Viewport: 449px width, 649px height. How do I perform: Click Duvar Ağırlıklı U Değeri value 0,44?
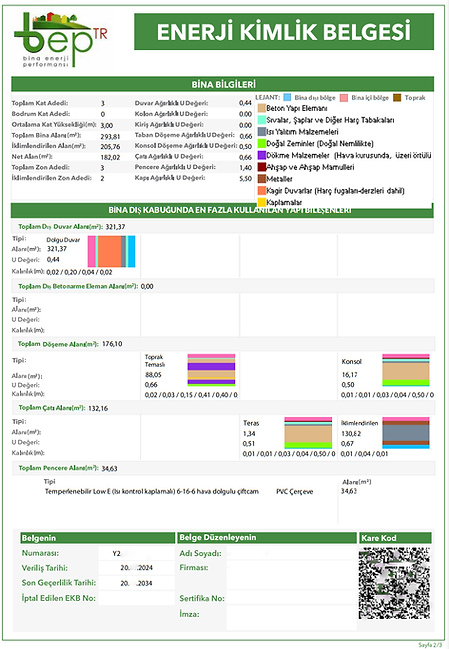tap(245, 103)
